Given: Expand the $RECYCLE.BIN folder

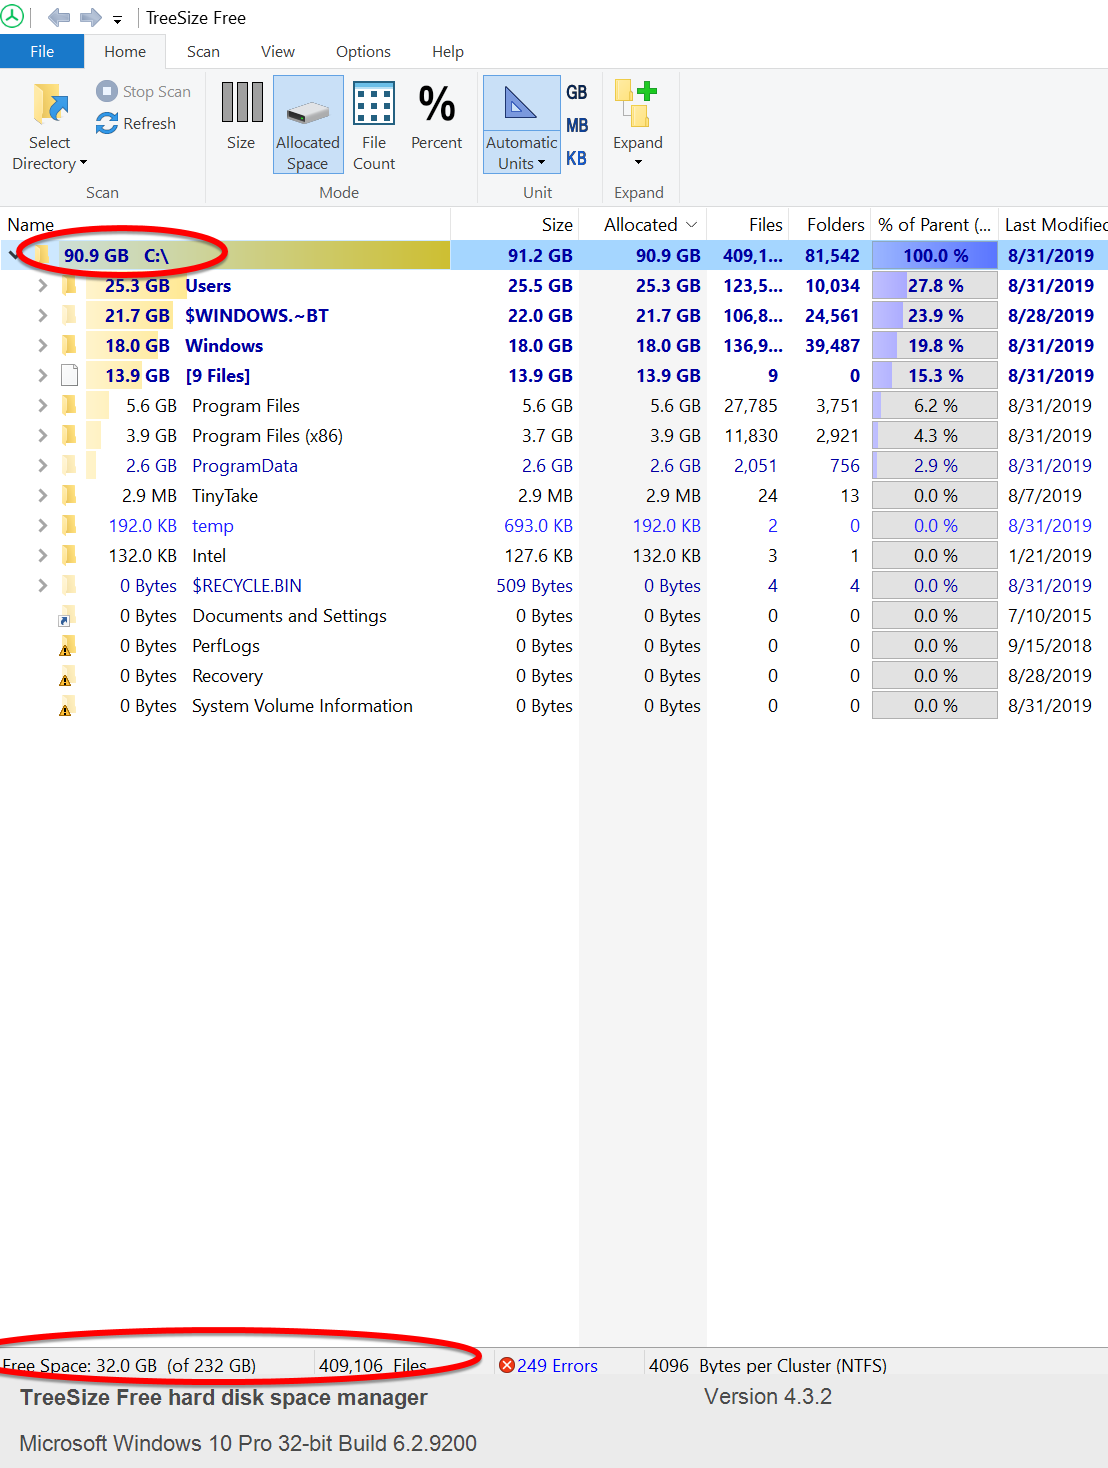Looking at the screenshot, I should click(x=42, y=586).
